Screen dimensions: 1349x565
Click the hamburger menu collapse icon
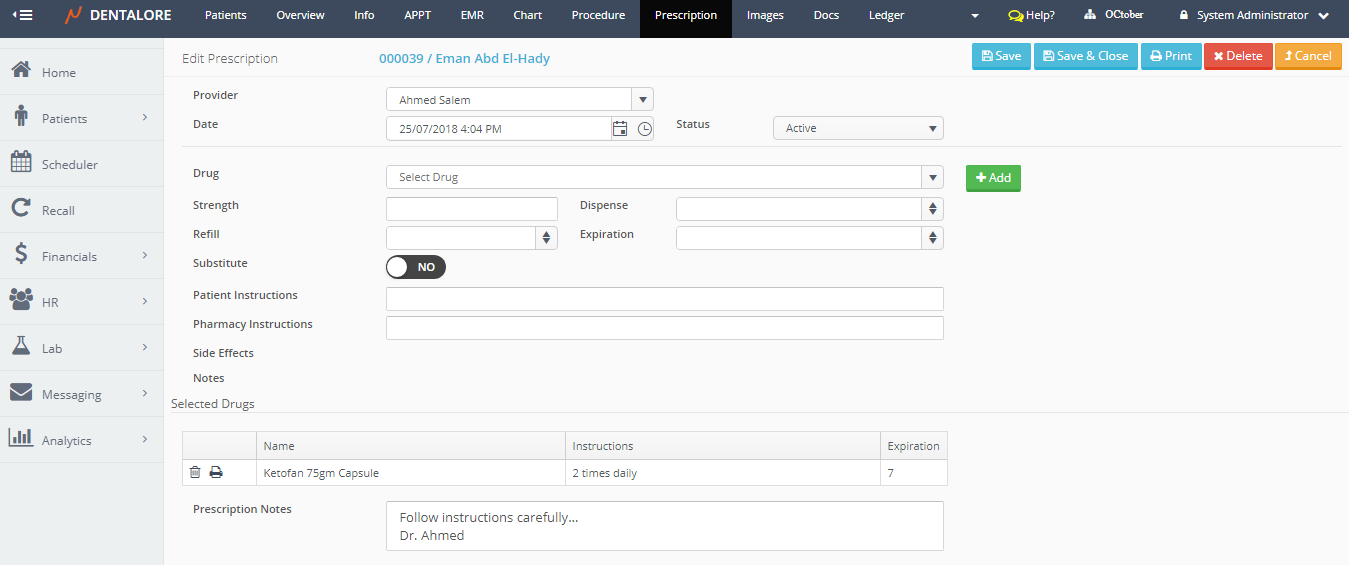22,15
